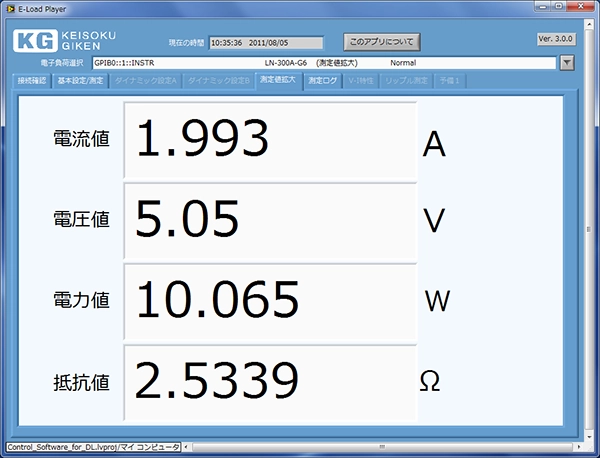
Task: Click the Control_Software_for_DL.lvproj status label
Action: [x=93, y=447]
